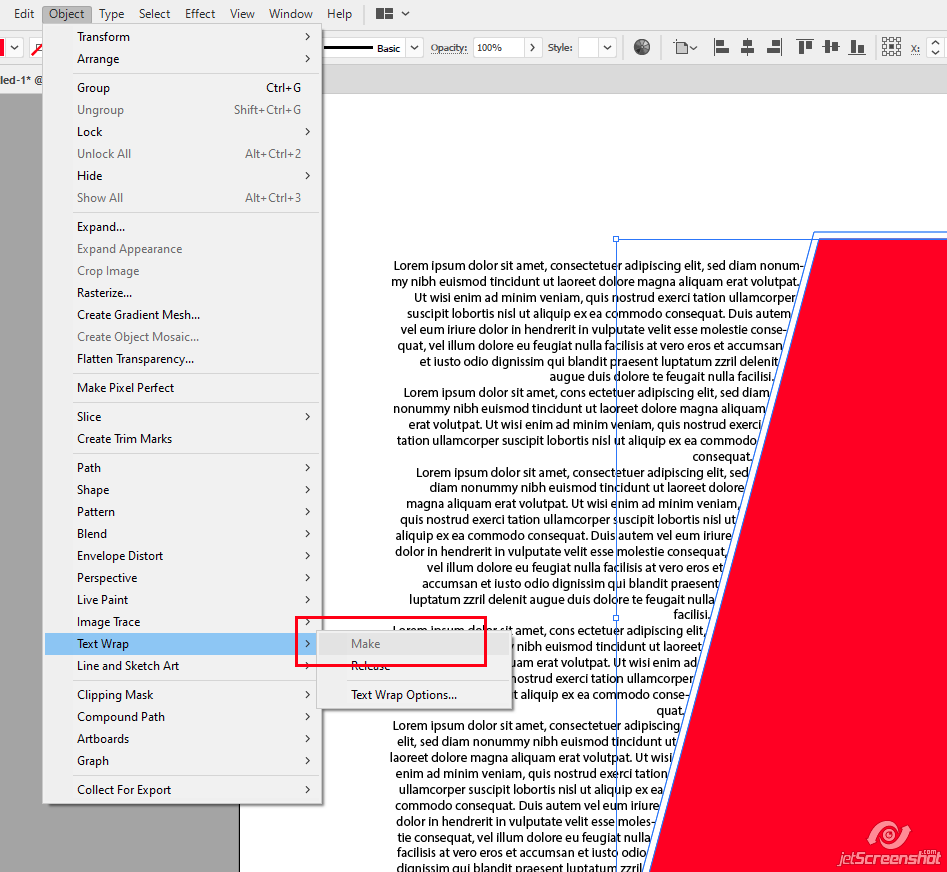Screen dimensions: 947x872
Task: Choose Create Trim Marks item
Action: click(182, 439)
